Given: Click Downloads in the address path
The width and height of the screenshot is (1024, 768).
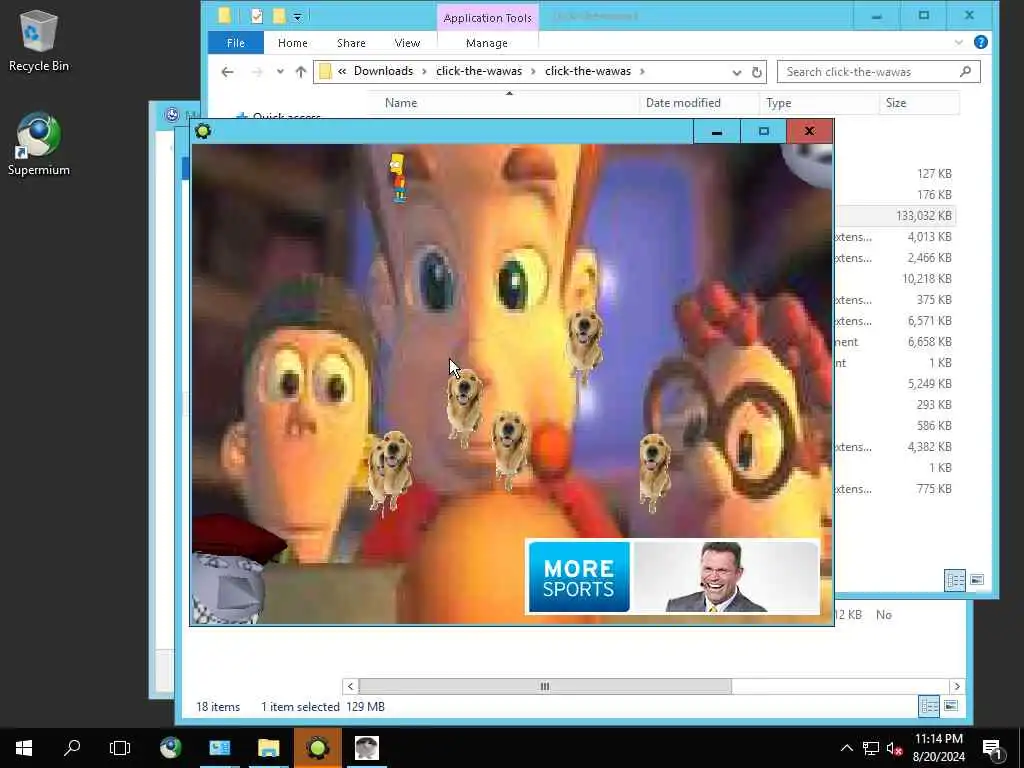Looking at the screenshot, I should point(383,71).
